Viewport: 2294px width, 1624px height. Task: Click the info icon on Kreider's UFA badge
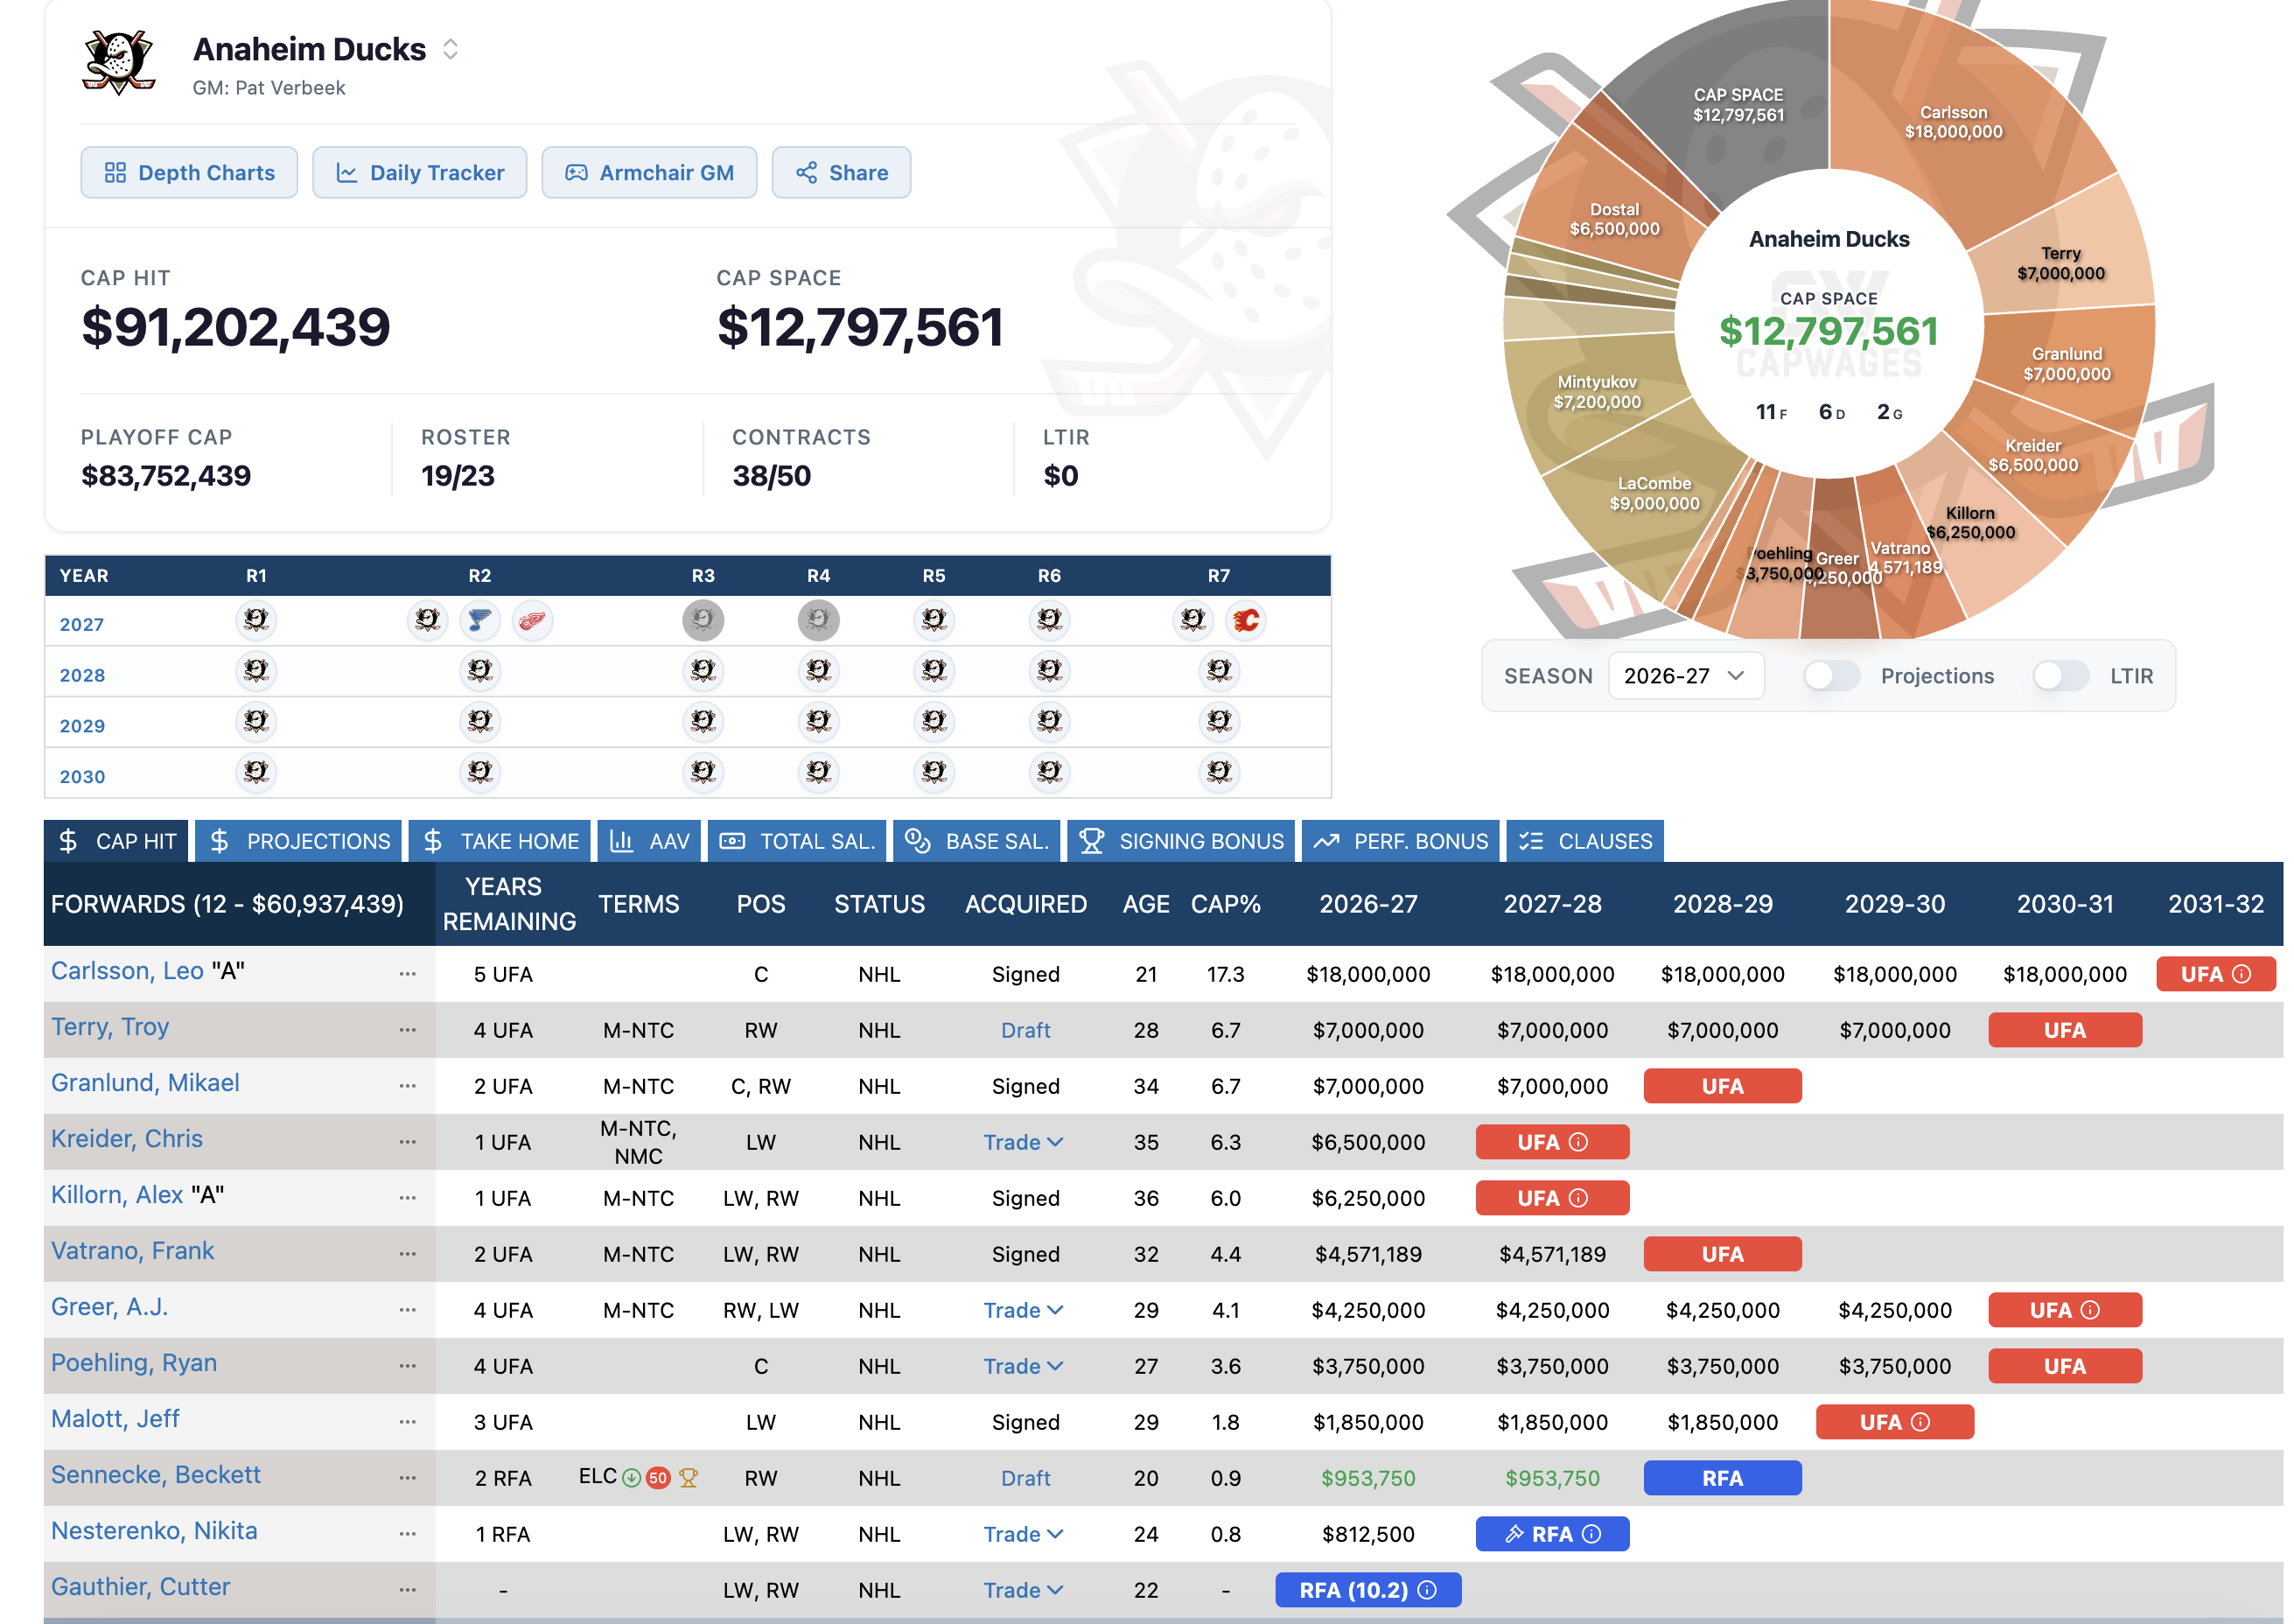(1578, 1142)
